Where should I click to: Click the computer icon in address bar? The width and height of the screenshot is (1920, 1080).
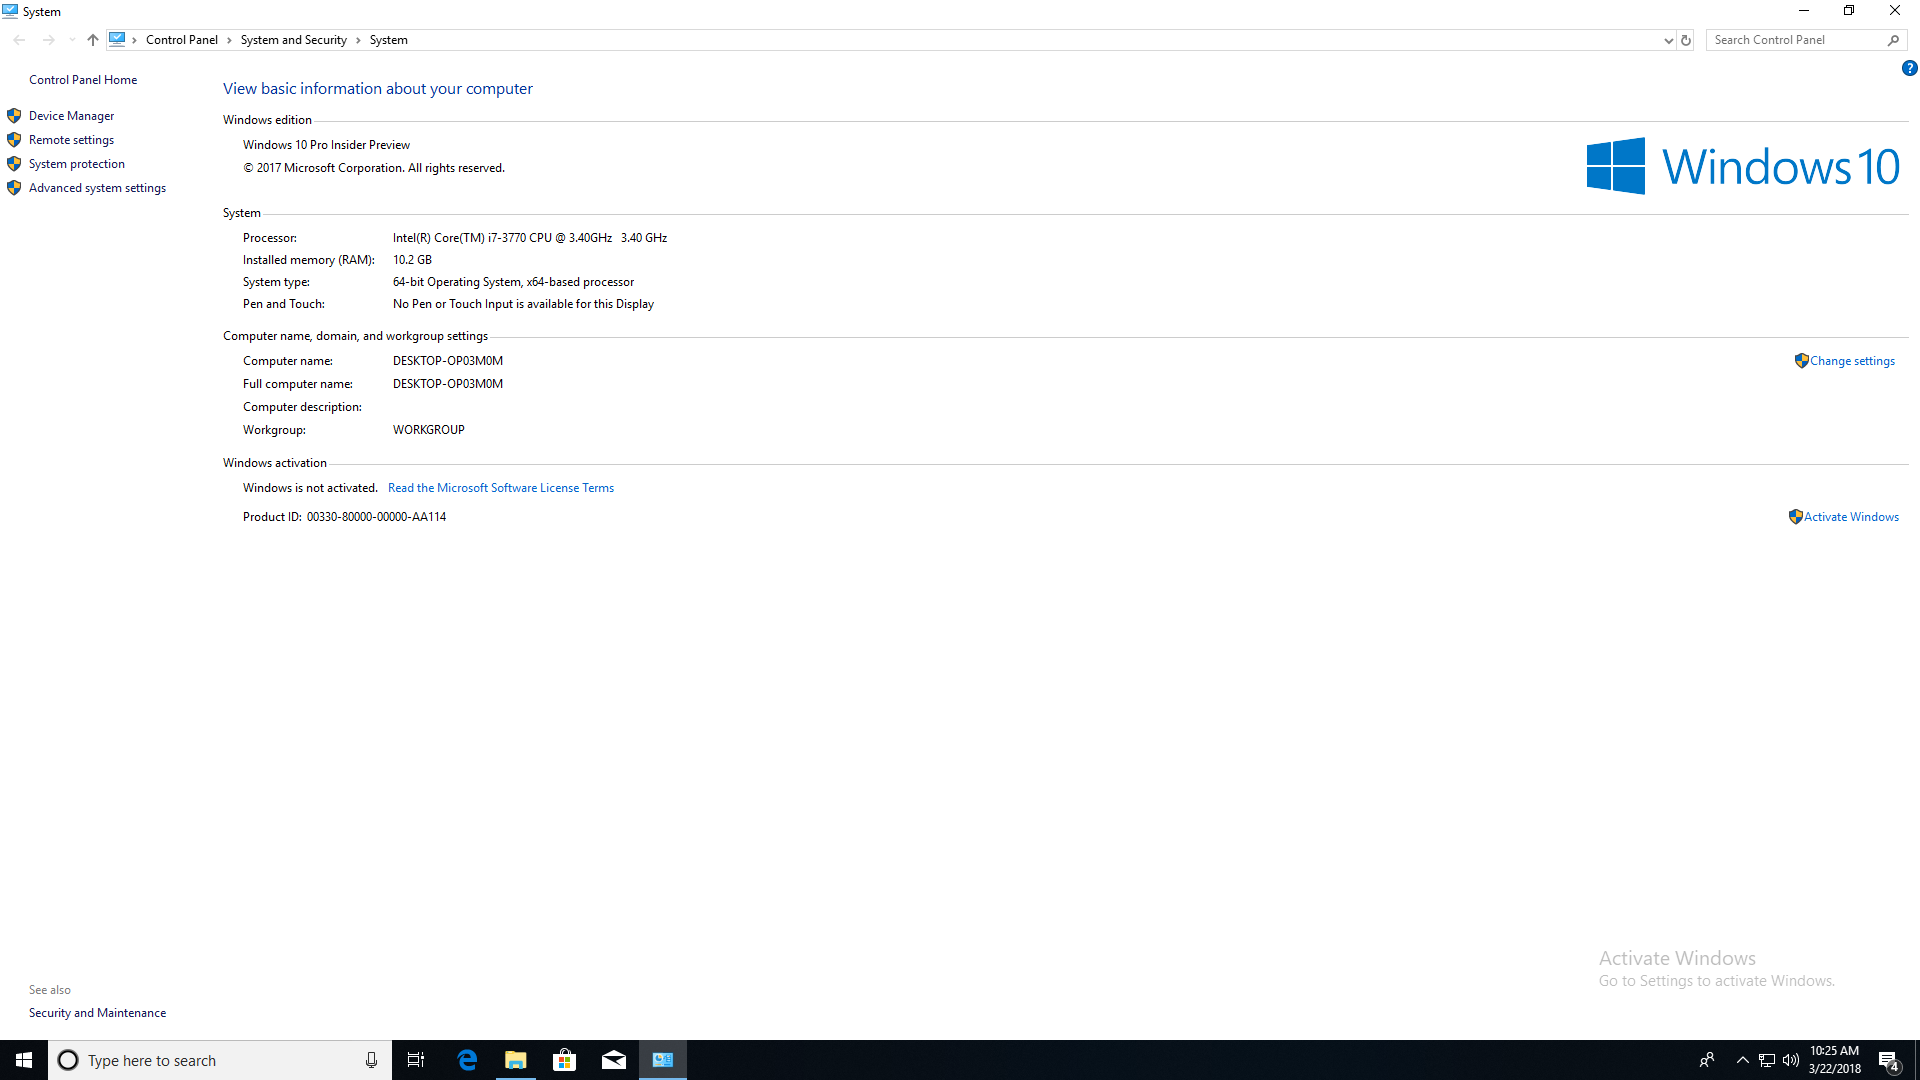[117, 39]
